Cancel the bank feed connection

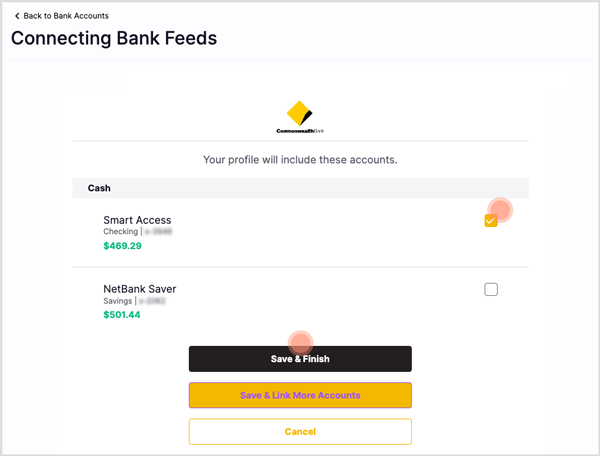(300, 432)
